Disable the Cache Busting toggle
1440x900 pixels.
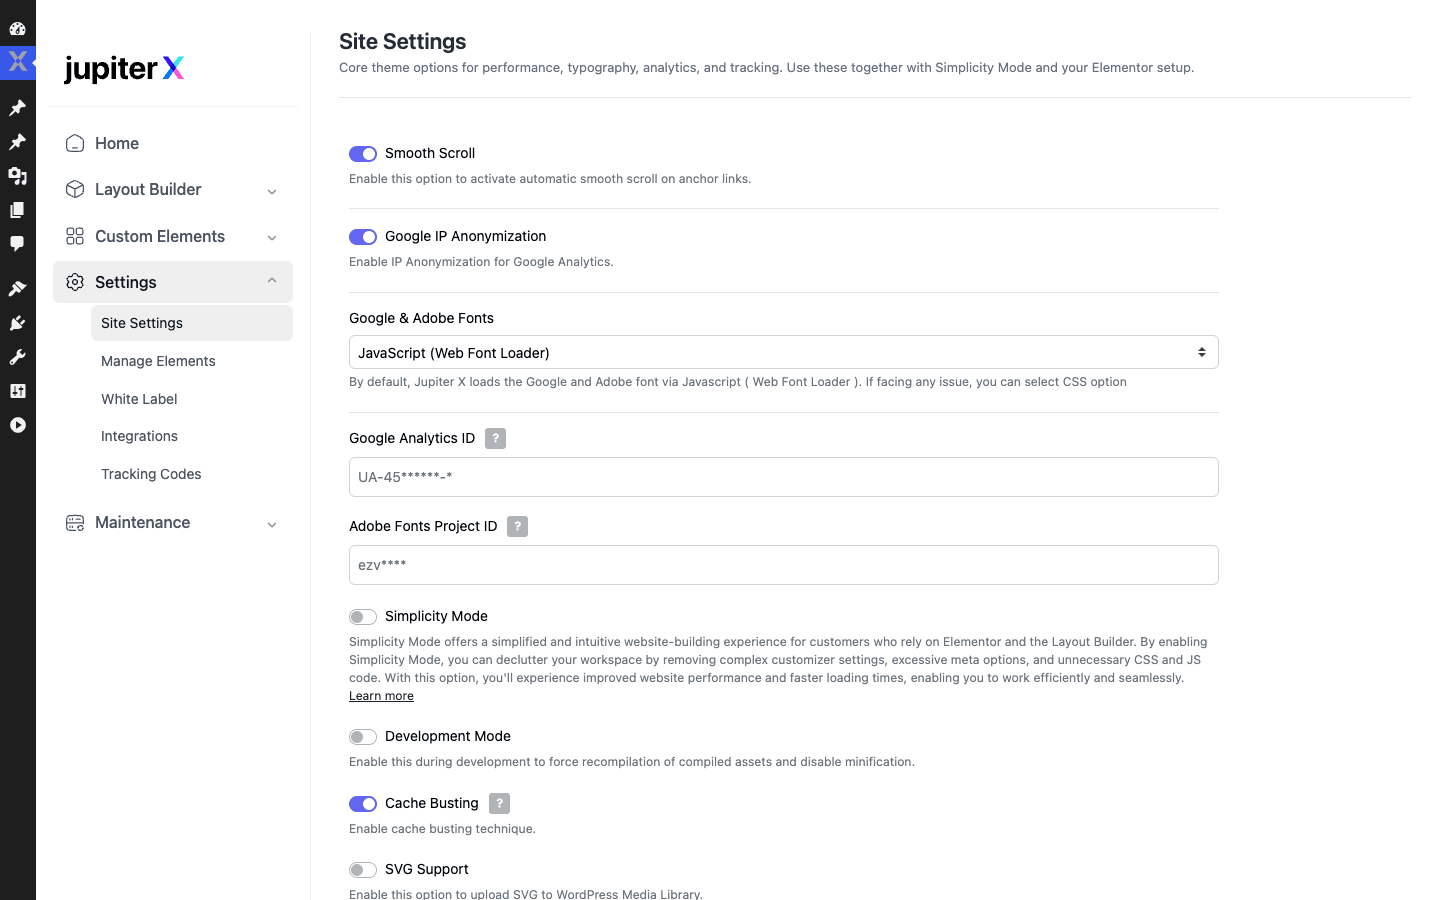[363, 804]
